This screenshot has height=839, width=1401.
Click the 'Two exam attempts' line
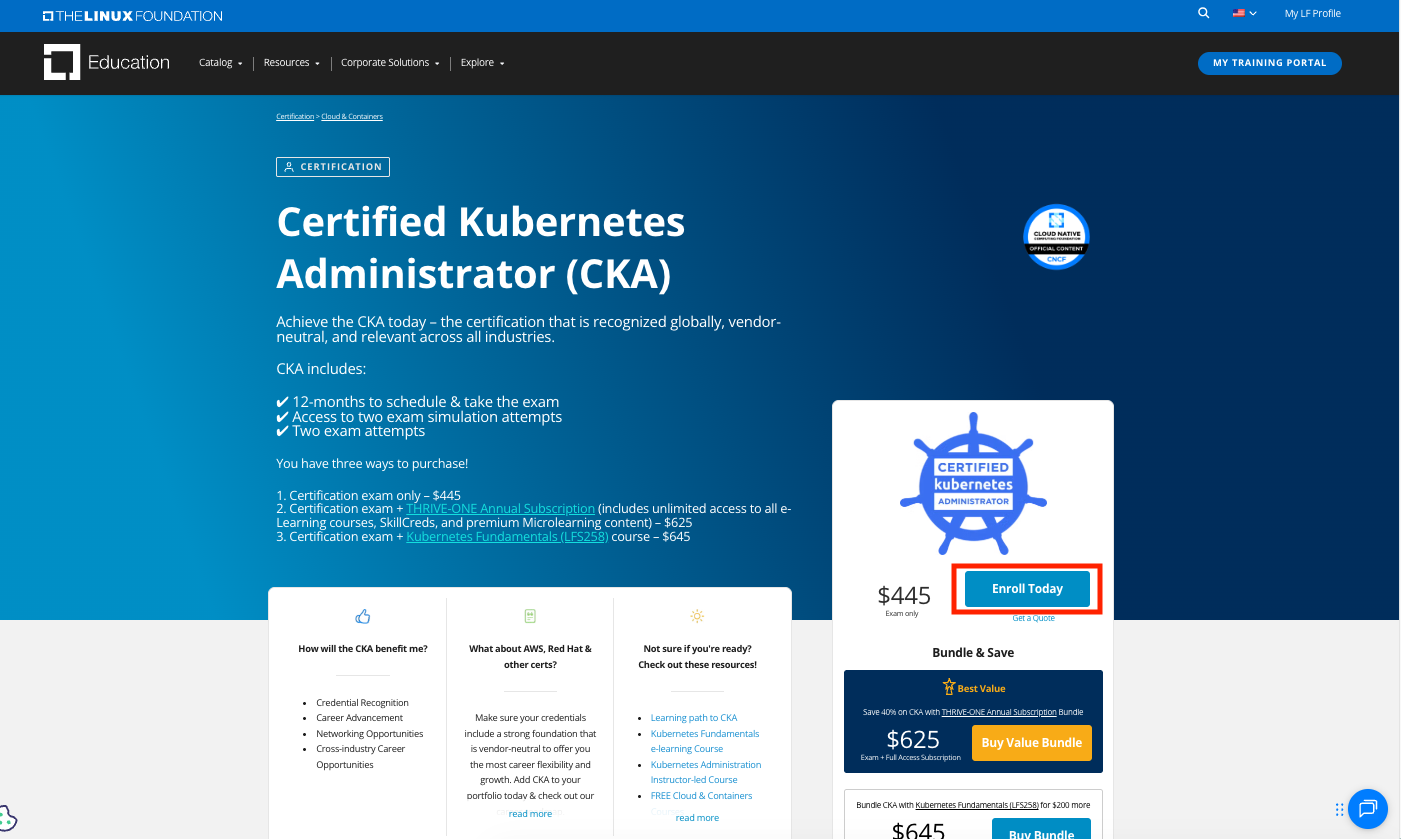coord(351,431)
